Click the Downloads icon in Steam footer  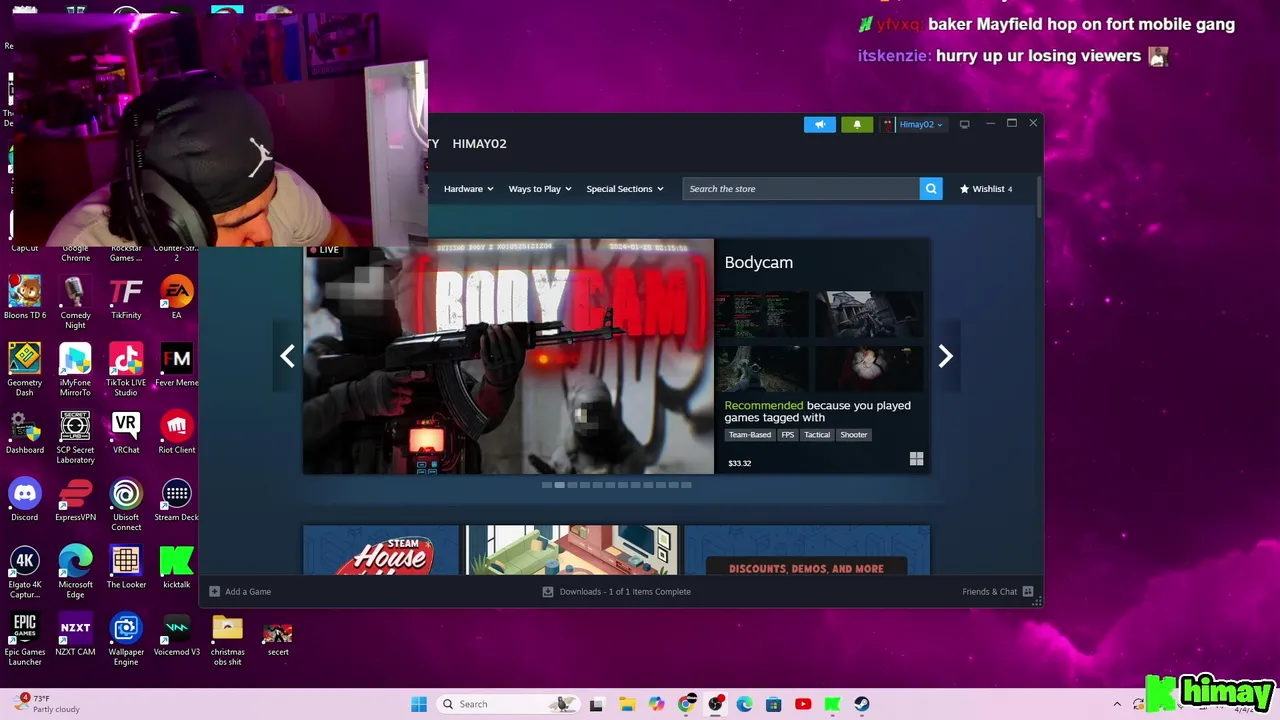click(x=547, y=591)
